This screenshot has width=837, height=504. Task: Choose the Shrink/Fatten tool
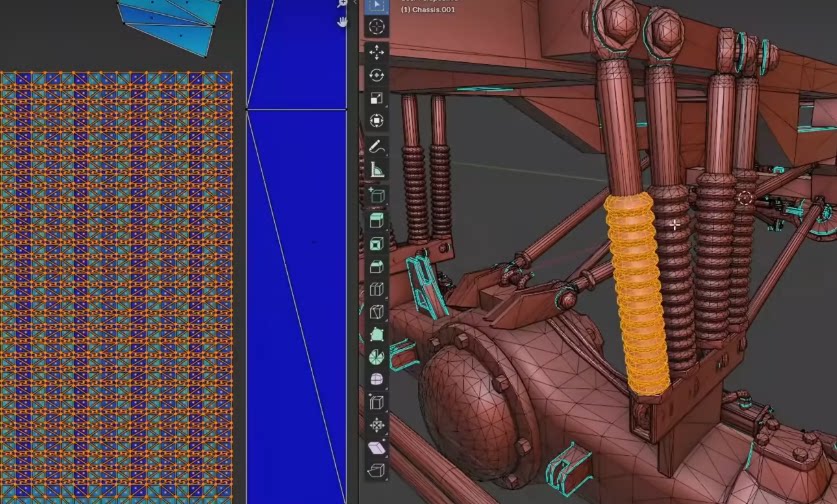point(376,425)
